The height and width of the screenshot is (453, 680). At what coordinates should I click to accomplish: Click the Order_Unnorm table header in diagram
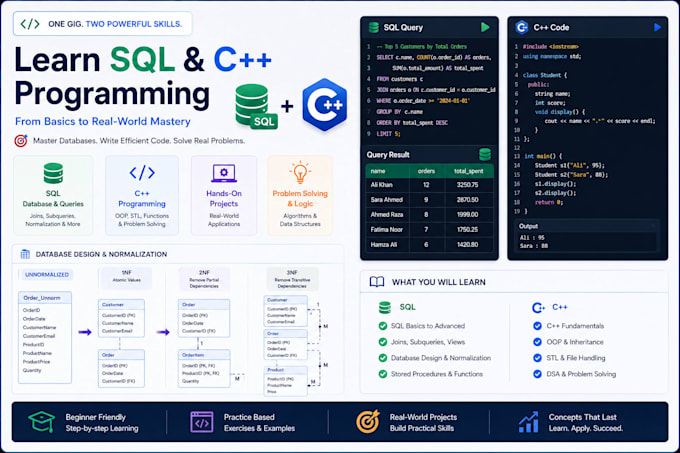45,298
